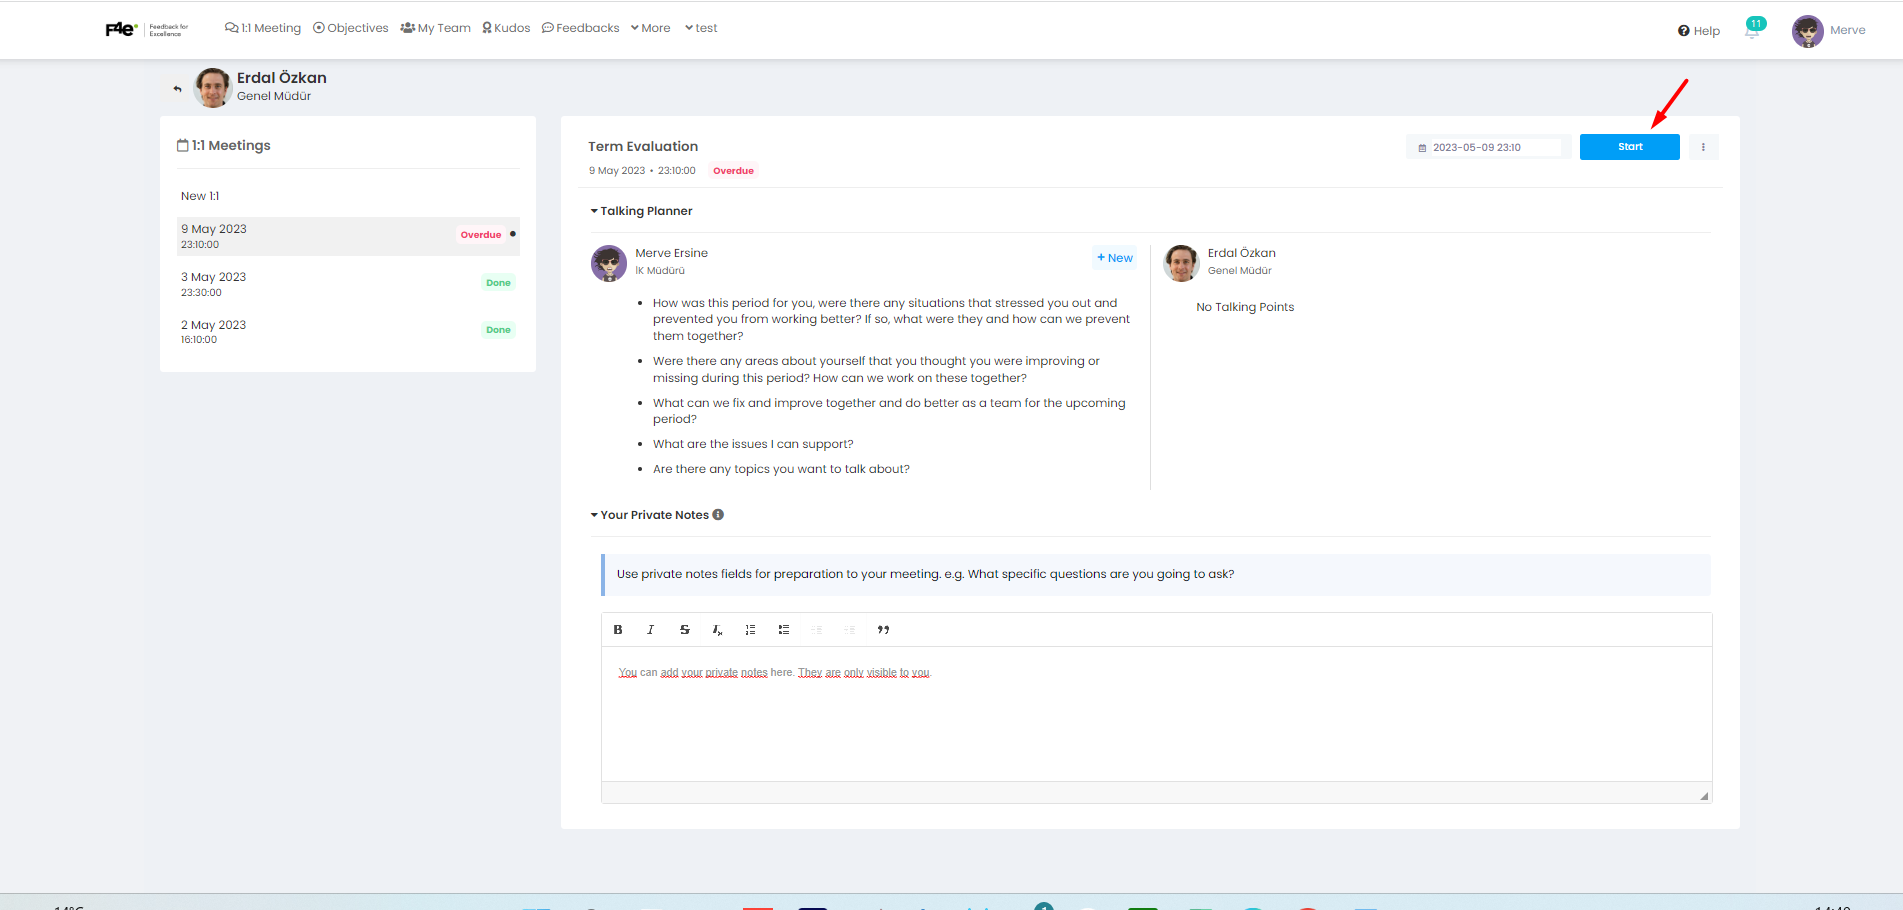Image resolution: width=1903 pixels, height=910 pixels.
Task: Click Erdal Özkan's header profile photo
Action: [x=213, y=88]
